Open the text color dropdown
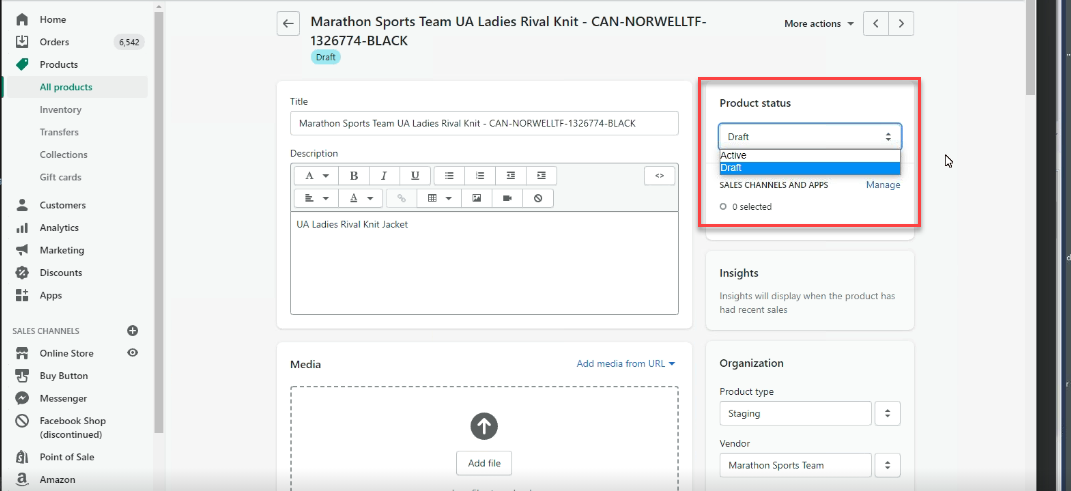 click(x=361, y=198)
